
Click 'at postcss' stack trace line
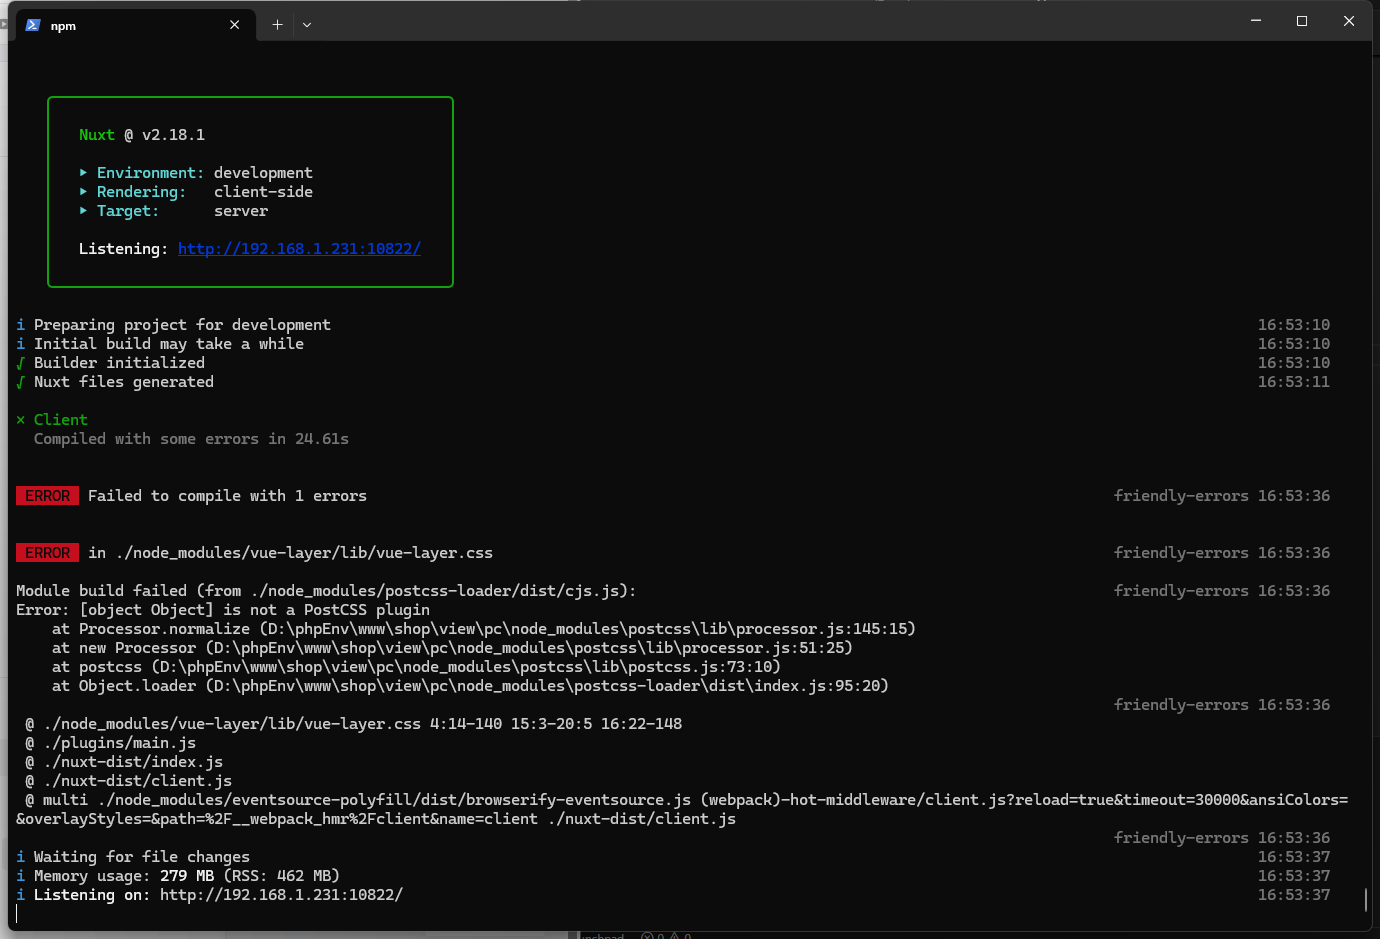tap(416, 667)
